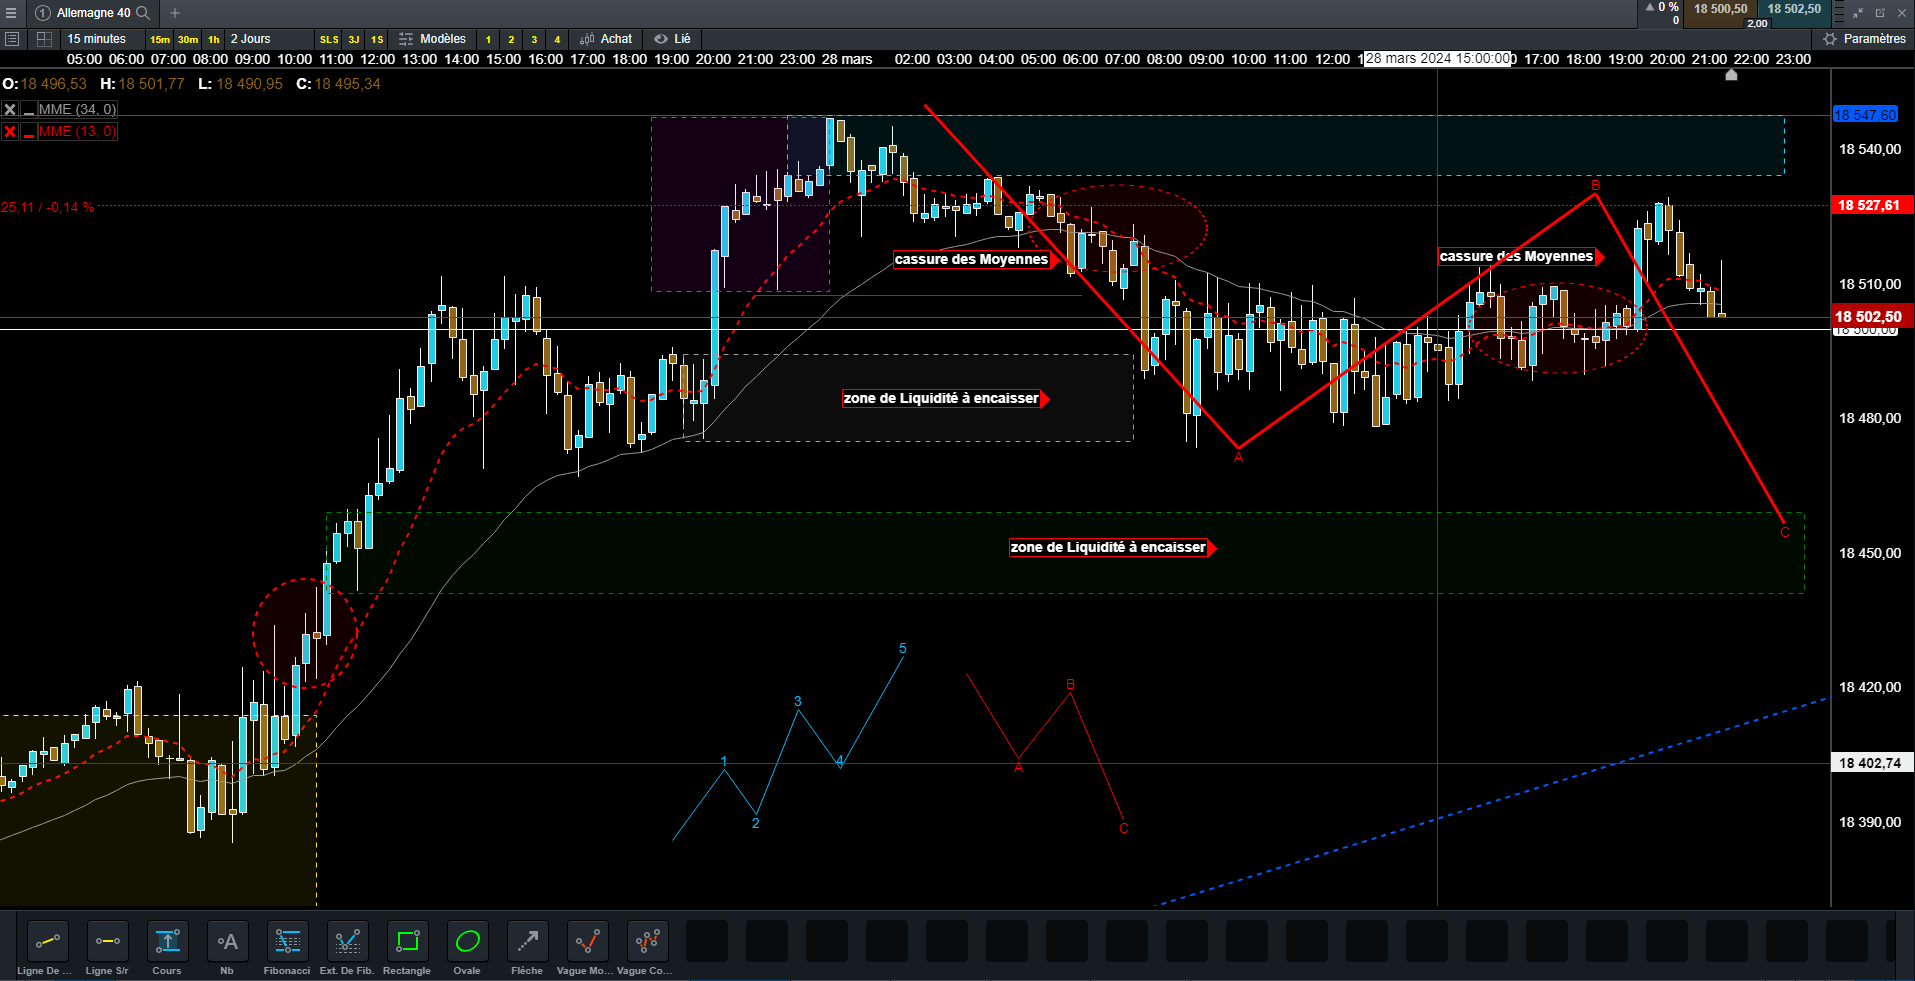This screenshot has width=1915, height=981.
Task: Click the compress chart window icon
Action: click(1858, 13)
